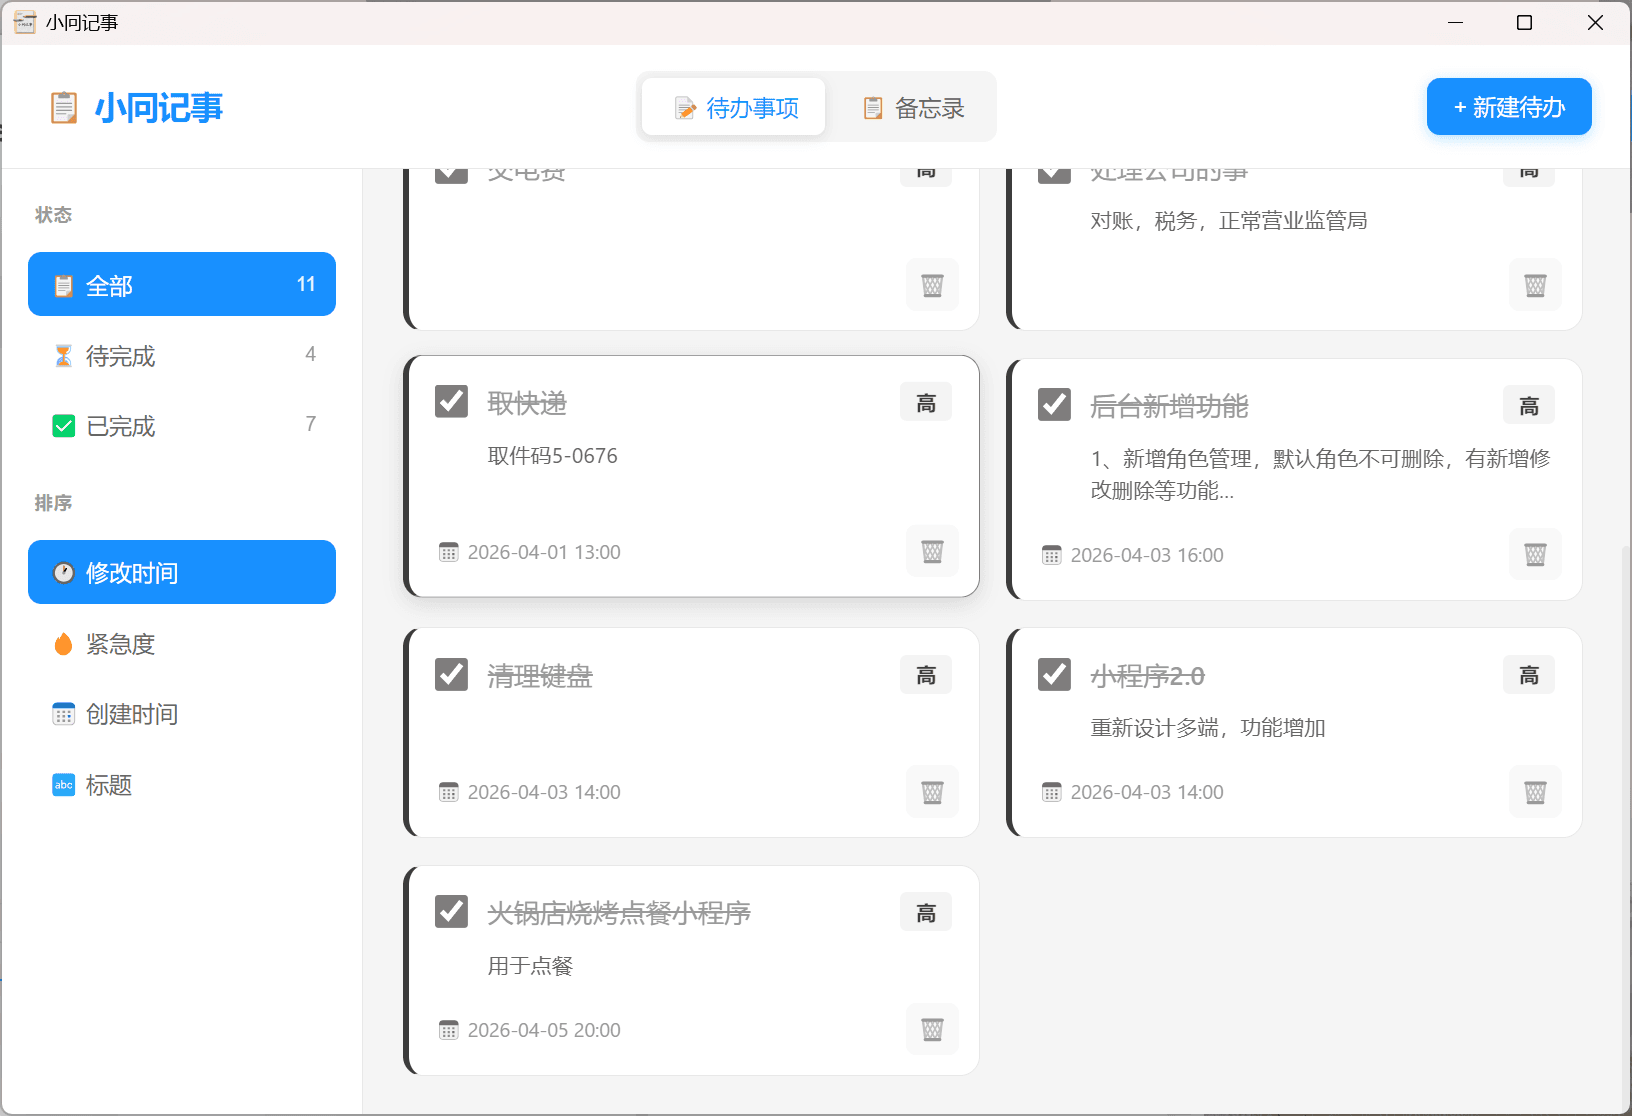Click trash icon on the 对账，税务 card
The height and width of the screenshot is (1116, 1632).
(1535, 285)
